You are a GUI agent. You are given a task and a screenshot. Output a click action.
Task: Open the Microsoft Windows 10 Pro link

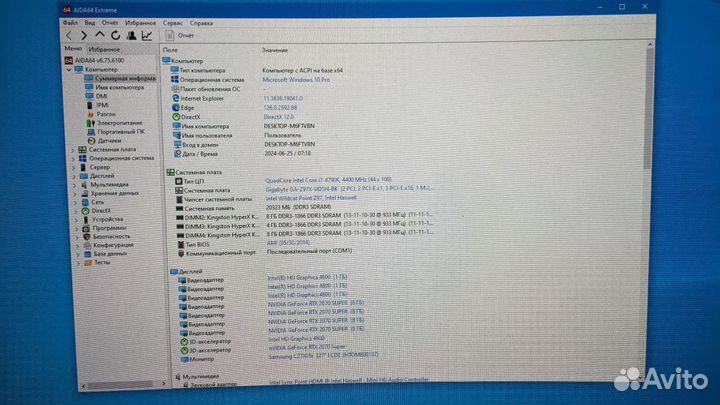click(296, 80)
